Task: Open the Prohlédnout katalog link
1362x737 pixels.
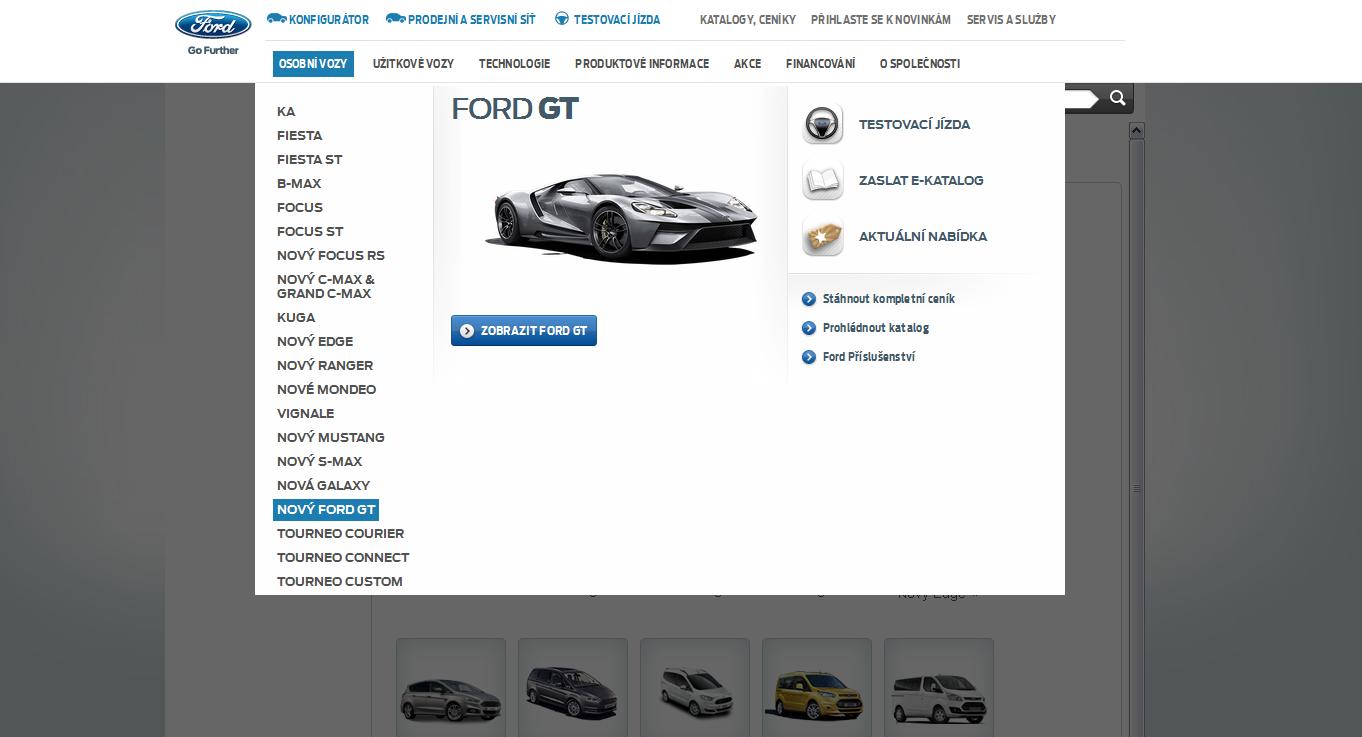Action: (875, 328)
